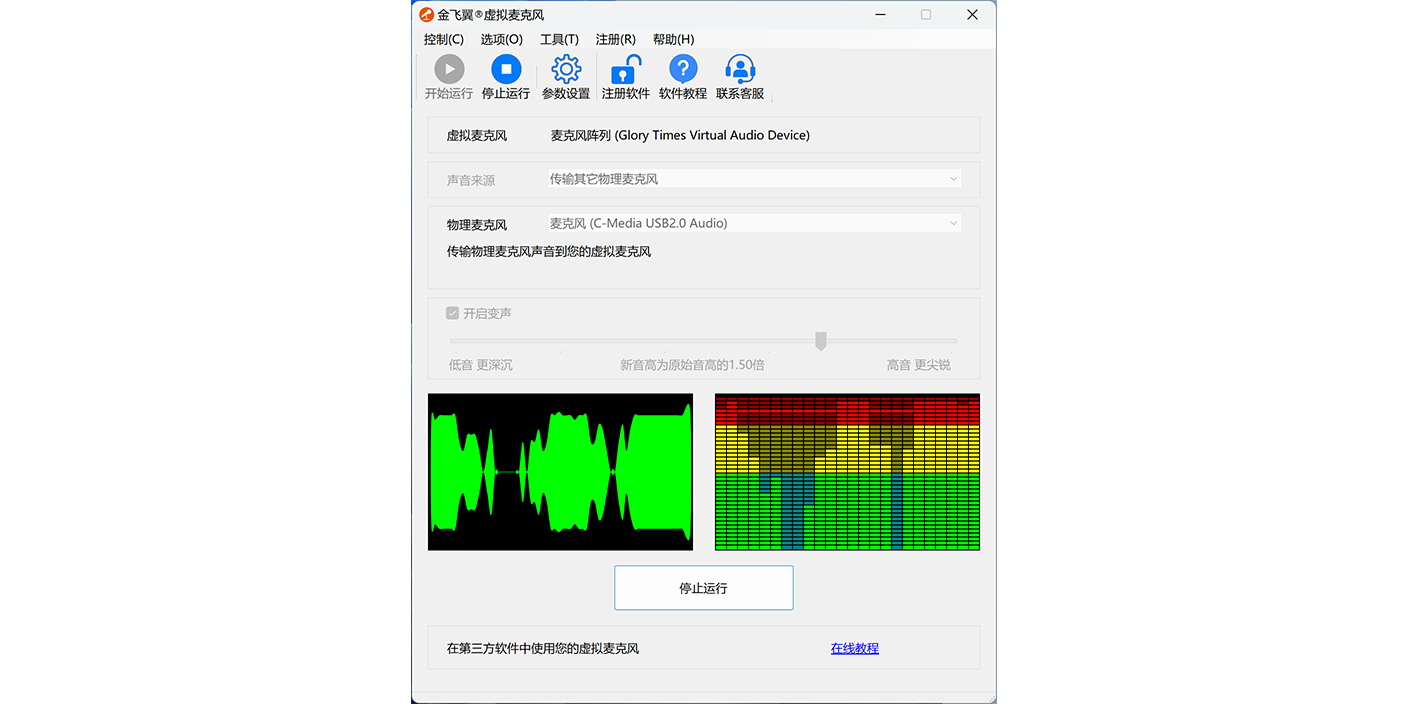Expand the 物理麦克风 device dropdown
1408x704 pixels.
(x=754, y=224)
